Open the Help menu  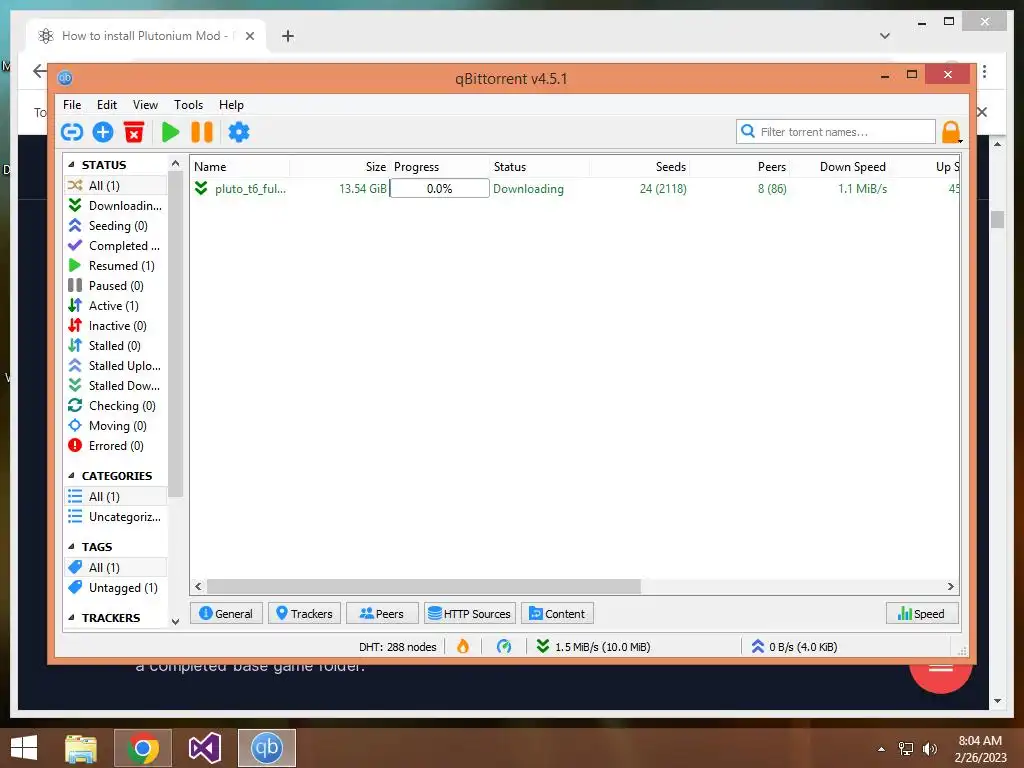pyautogui.click(x=231, y=104)
